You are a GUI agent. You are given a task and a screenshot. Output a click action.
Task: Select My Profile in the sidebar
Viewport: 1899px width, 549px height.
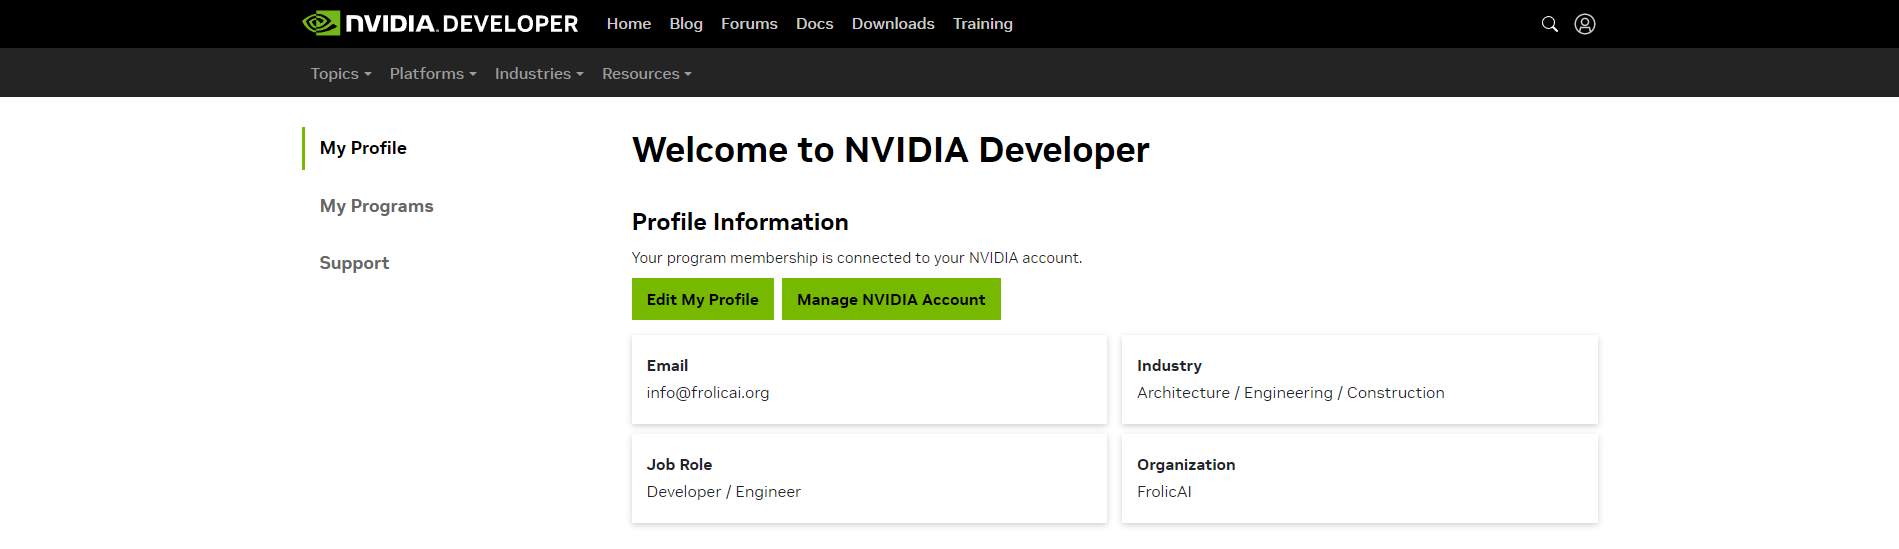coord(363,148)
